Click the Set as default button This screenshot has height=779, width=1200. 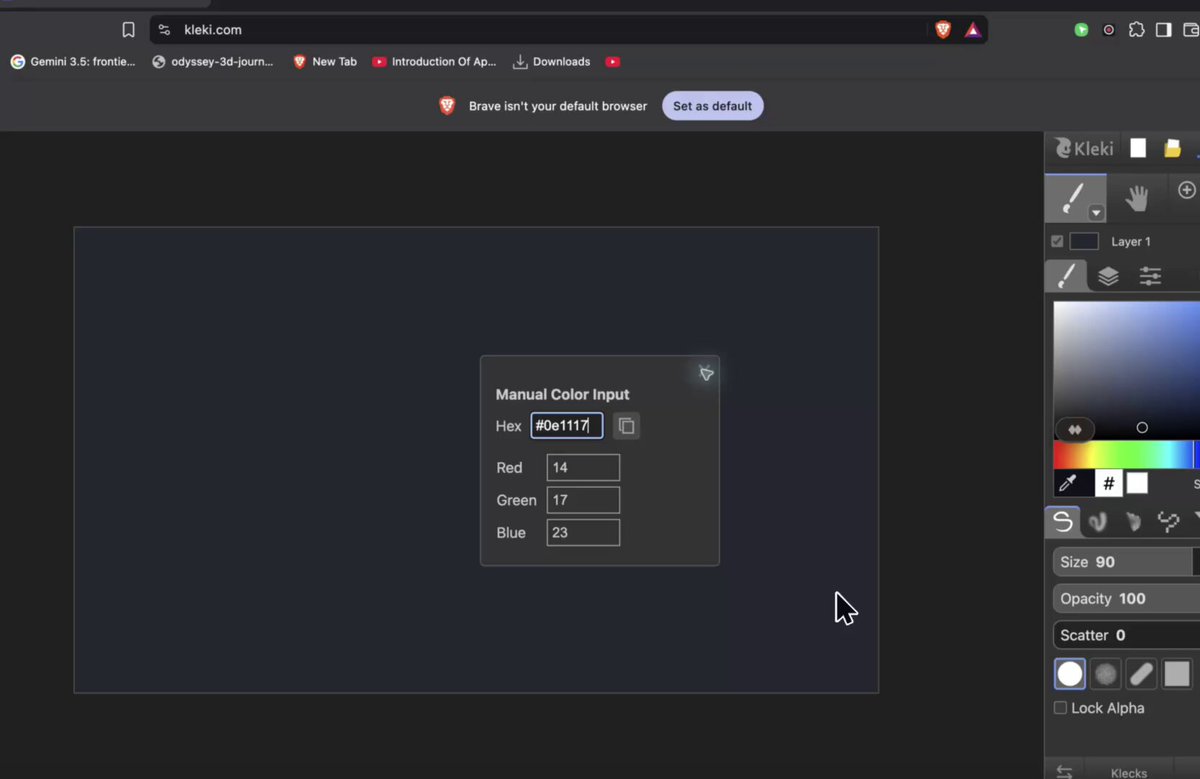[x=712, y=106]
